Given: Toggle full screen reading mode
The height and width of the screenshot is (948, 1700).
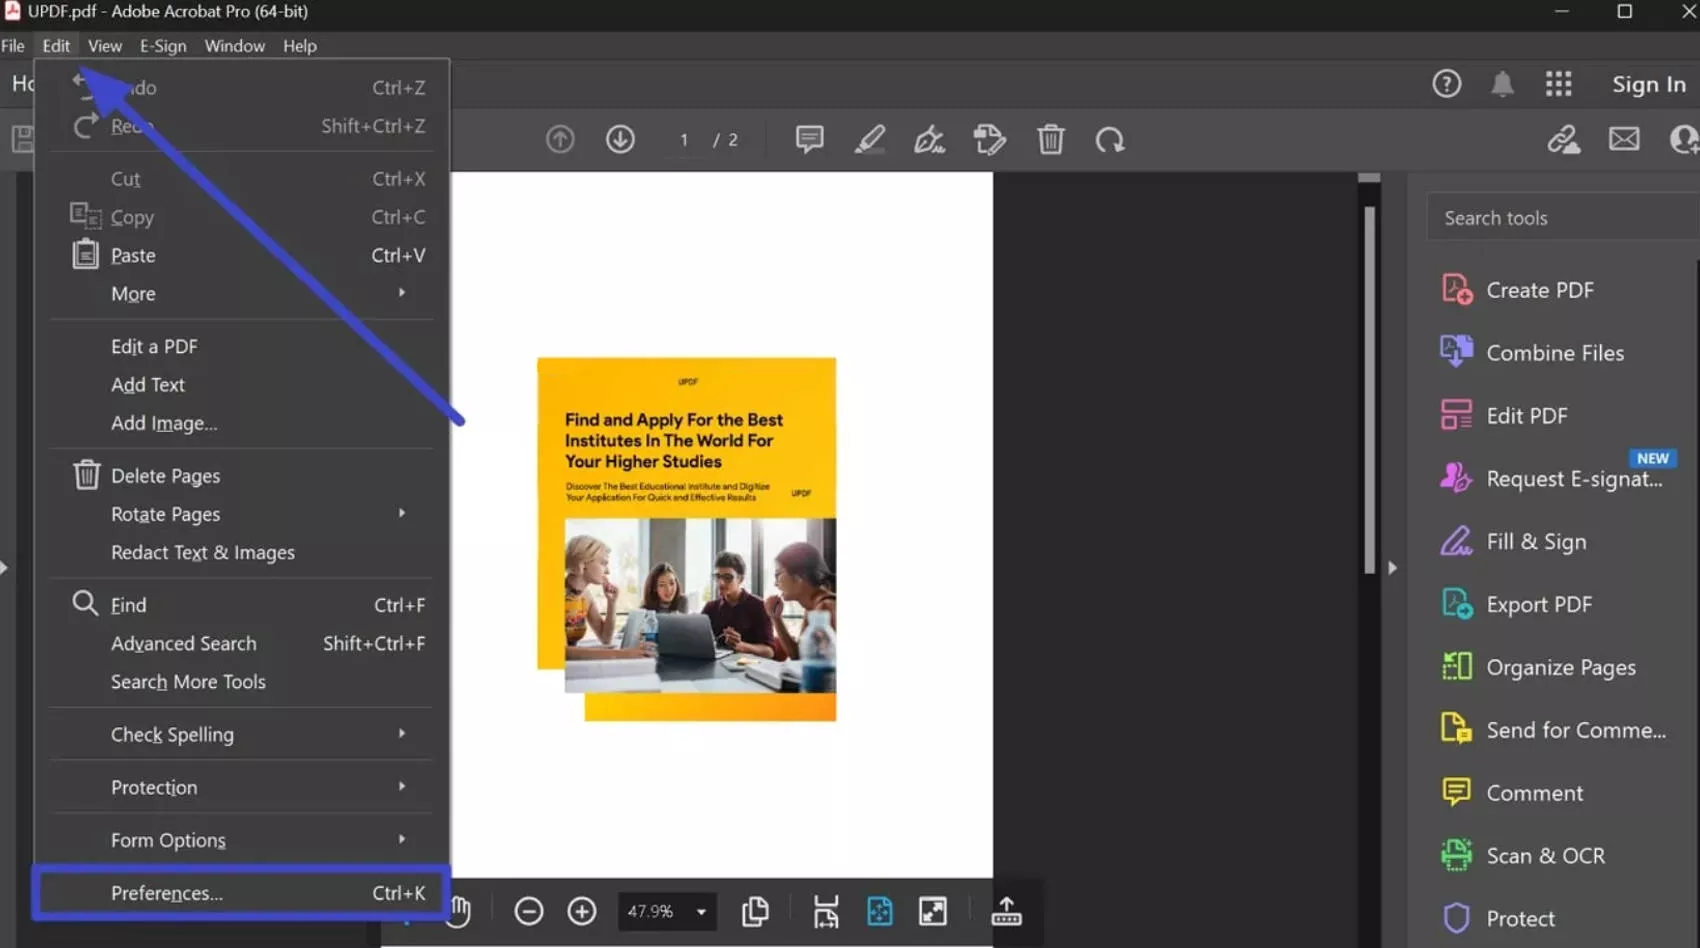Looking at the screenshot, I should coord(932,911).
